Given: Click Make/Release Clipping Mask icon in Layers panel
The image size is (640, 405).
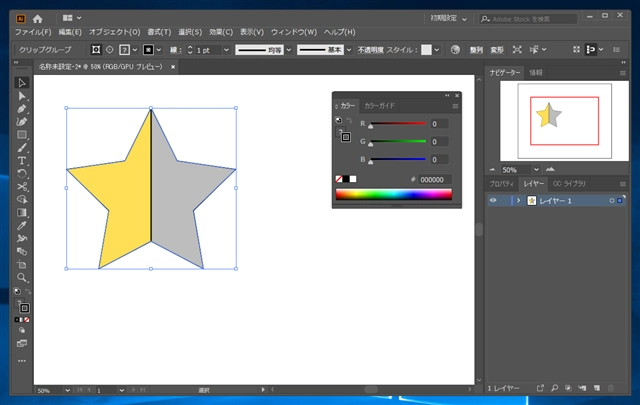Looking at the screenshot, I should (x=568, y=388).
